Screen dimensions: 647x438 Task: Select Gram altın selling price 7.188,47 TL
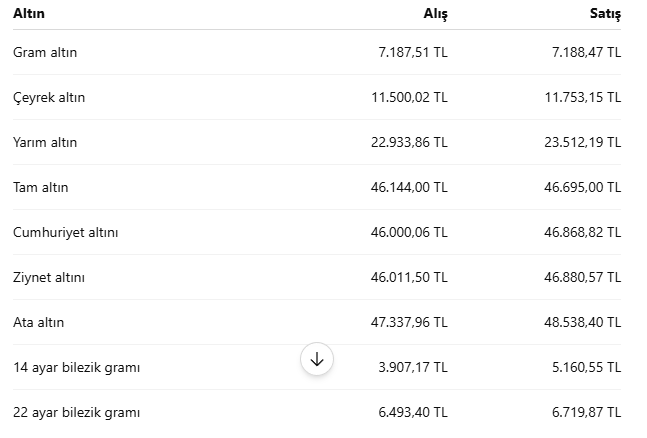coord(586,52)
